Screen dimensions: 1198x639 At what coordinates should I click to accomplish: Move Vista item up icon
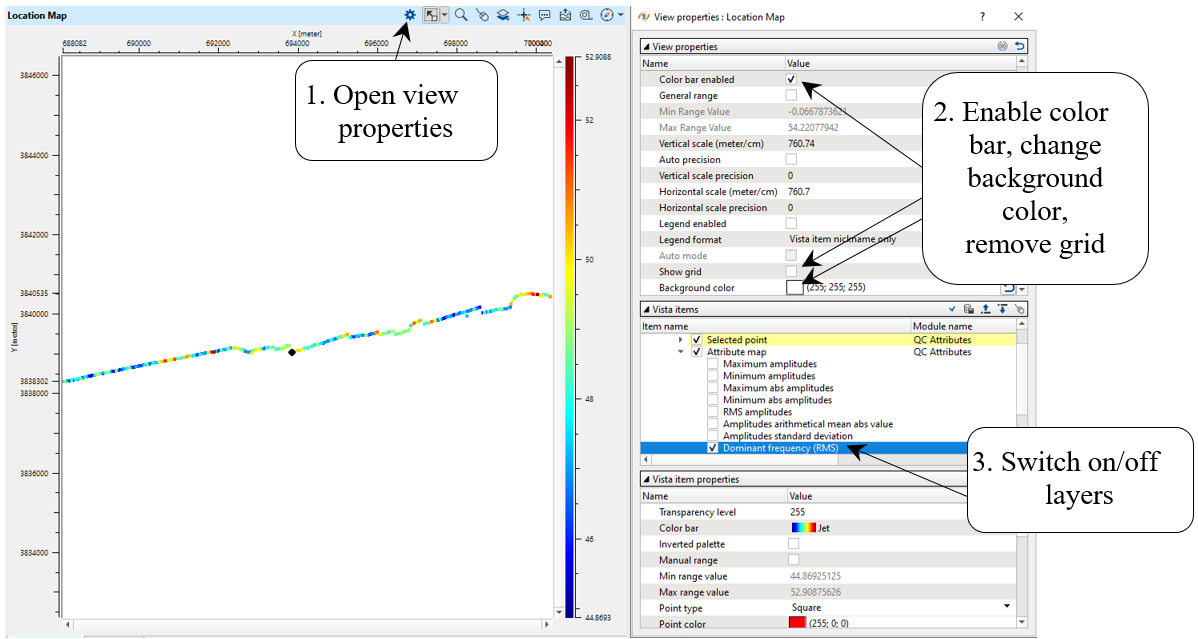[985, 310]
